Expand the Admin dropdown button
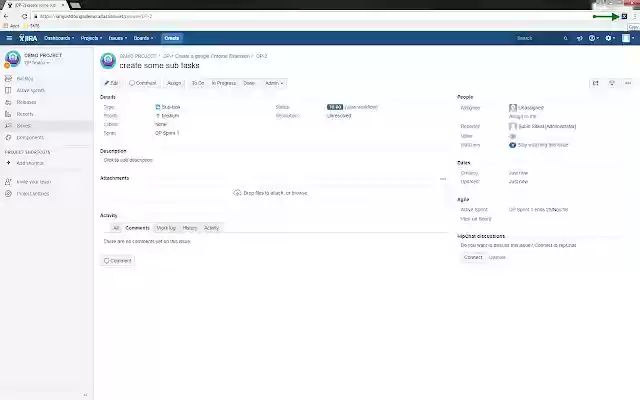This screenshot has height=400, width=640. [x=272, y=83]
